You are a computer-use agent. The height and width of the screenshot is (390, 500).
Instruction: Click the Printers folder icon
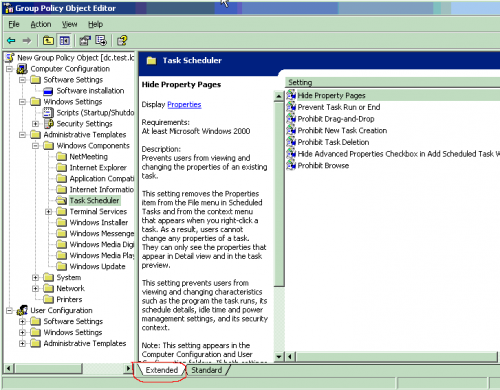[x=48, y=299]
